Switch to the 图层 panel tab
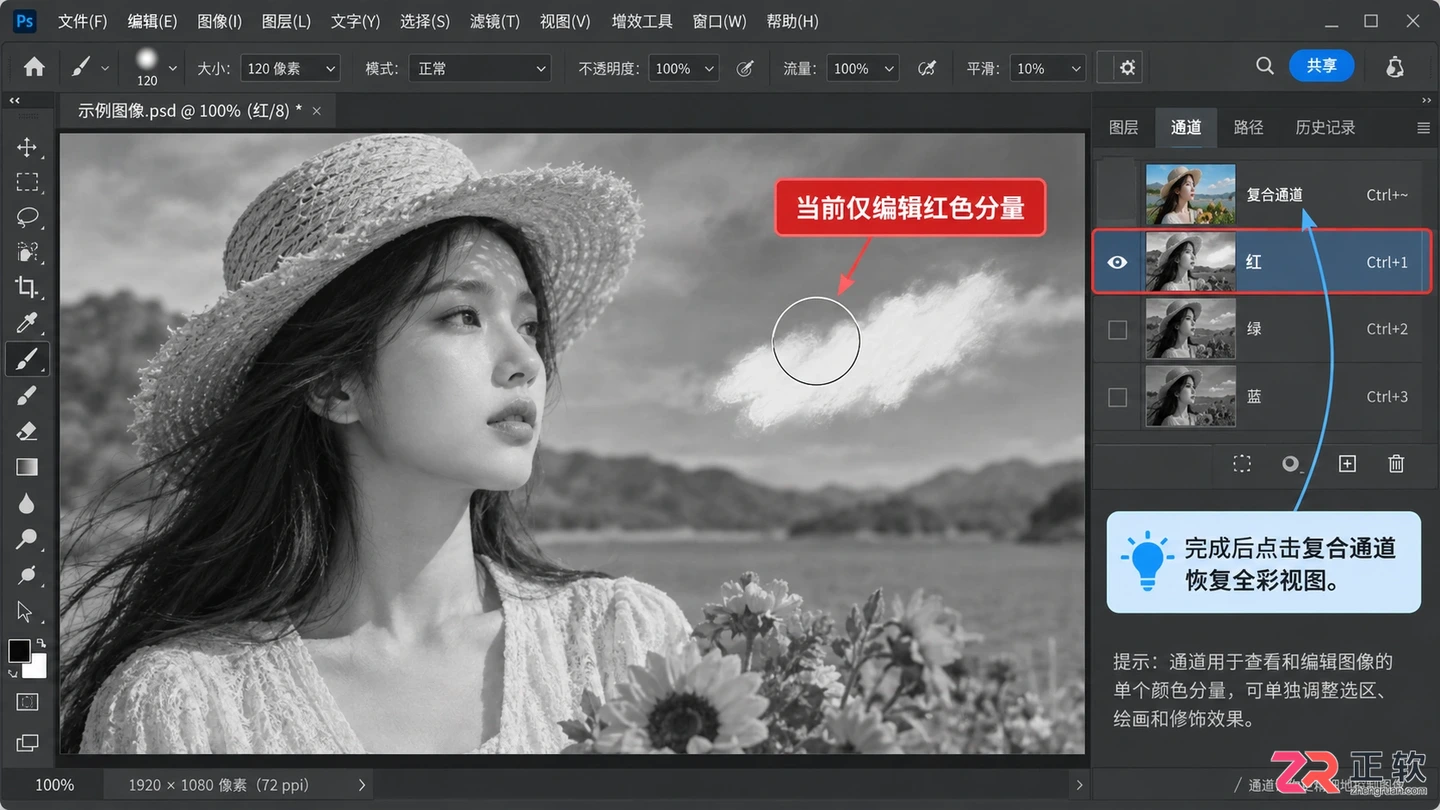 point(1124,127)
